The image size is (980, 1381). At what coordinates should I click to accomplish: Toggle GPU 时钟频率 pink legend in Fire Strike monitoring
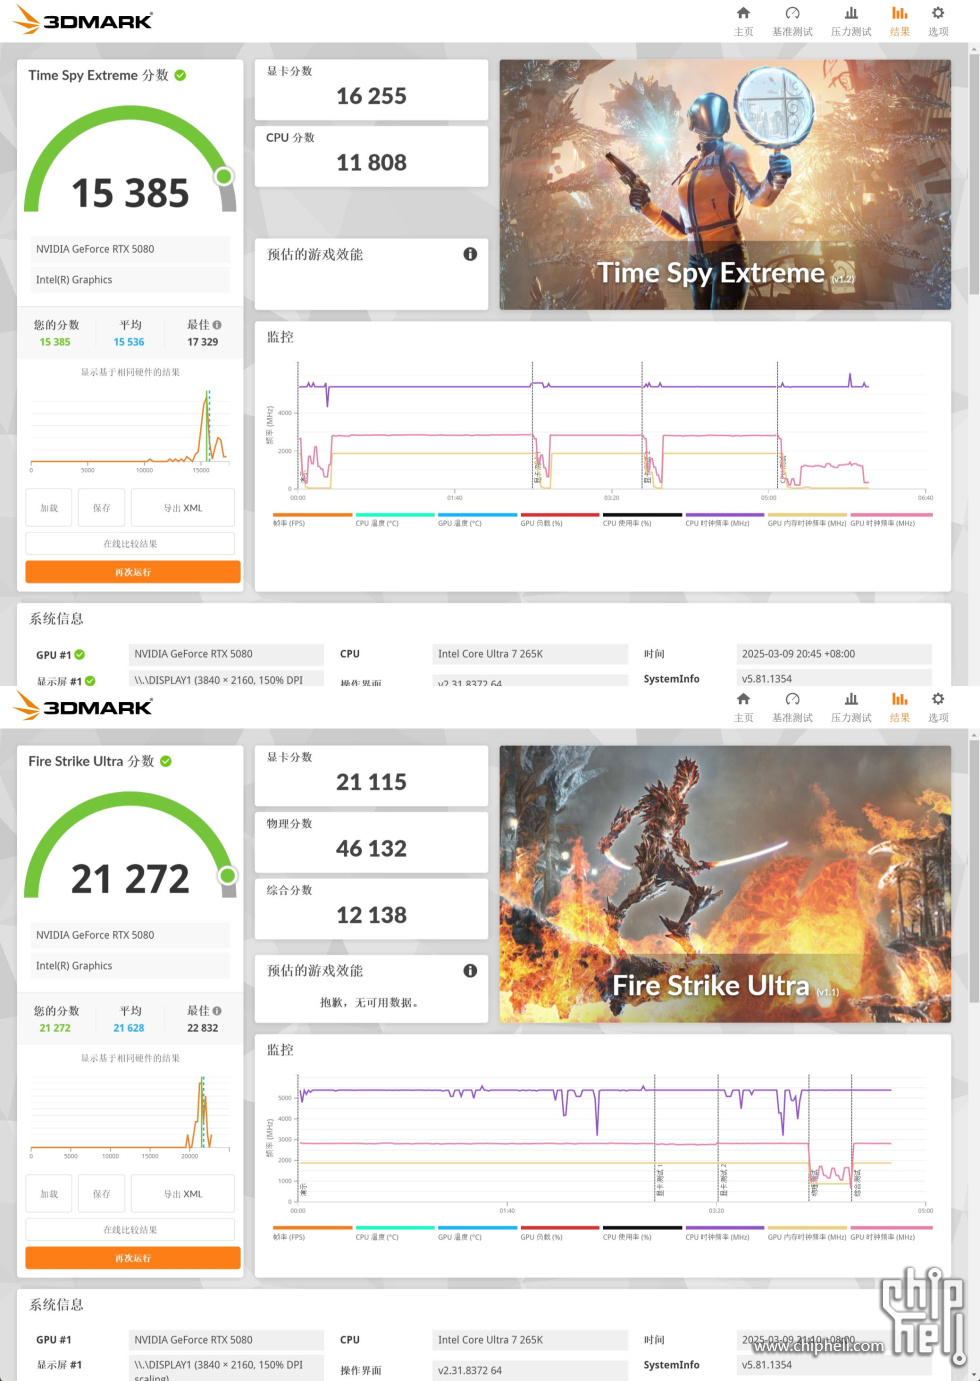pyautogui.click(x=891, y=1233)
